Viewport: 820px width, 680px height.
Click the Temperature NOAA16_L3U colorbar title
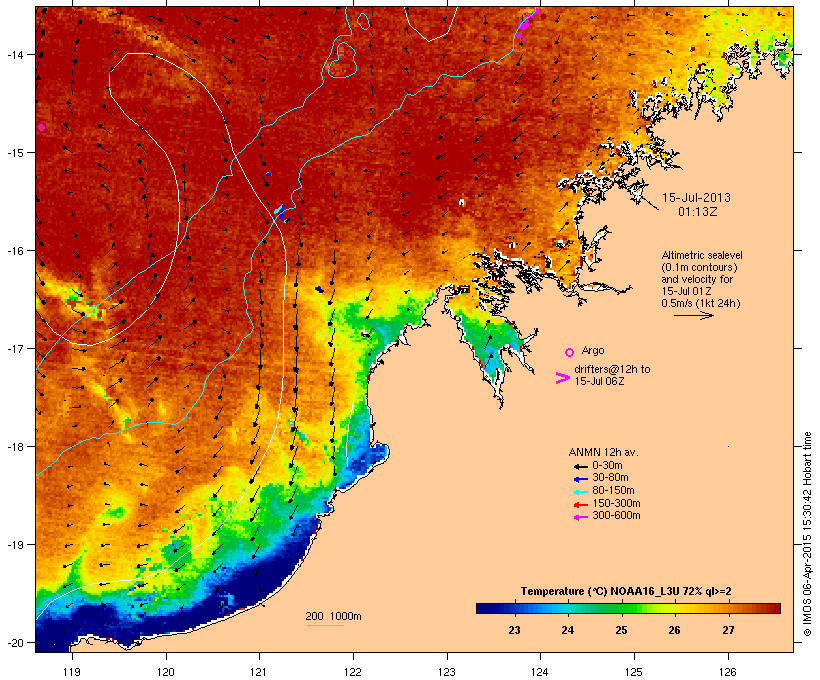pyautogui.click(x=626, y=591)
